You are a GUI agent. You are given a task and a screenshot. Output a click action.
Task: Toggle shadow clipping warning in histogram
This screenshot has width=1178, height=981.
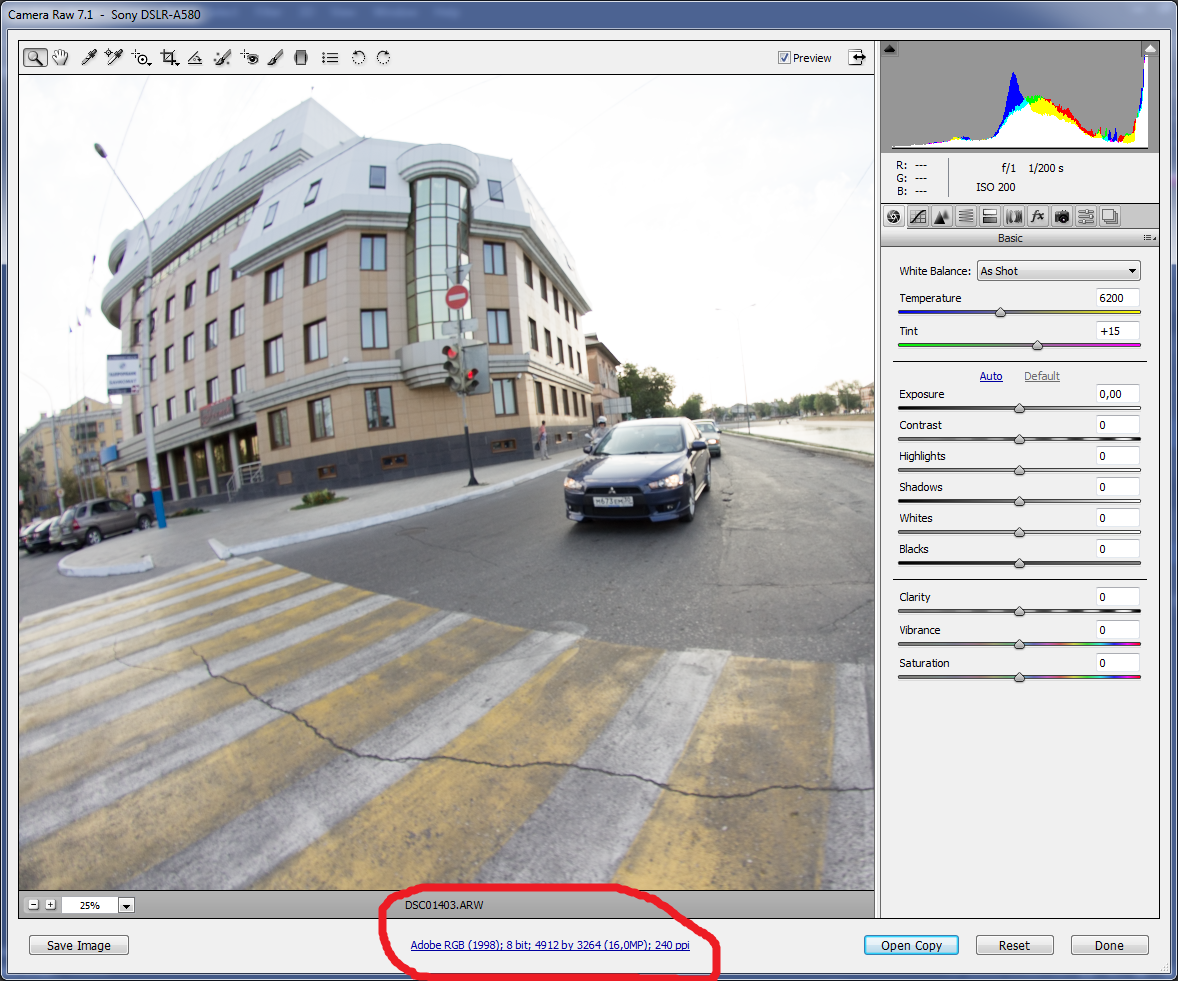[890, 49]
